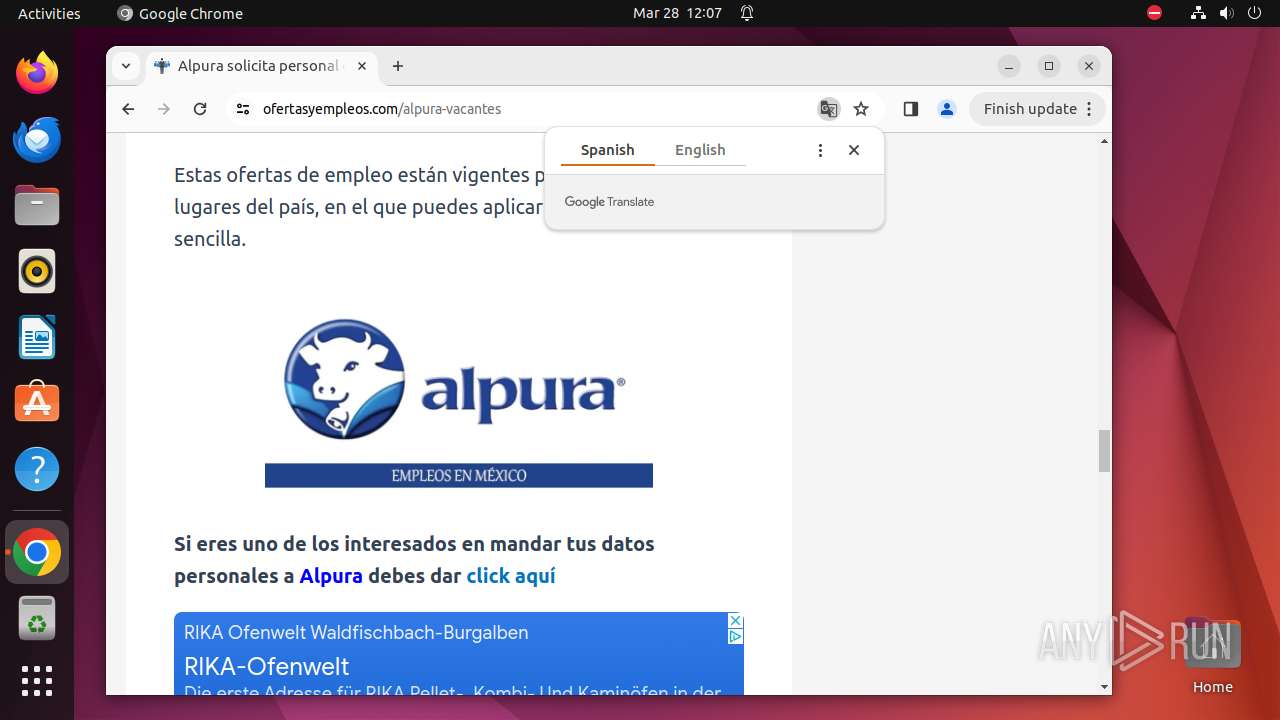This screenshot has height=720, width=1280.
Task: Launch Thunderbird mail from dock
Action: point(37,139)
